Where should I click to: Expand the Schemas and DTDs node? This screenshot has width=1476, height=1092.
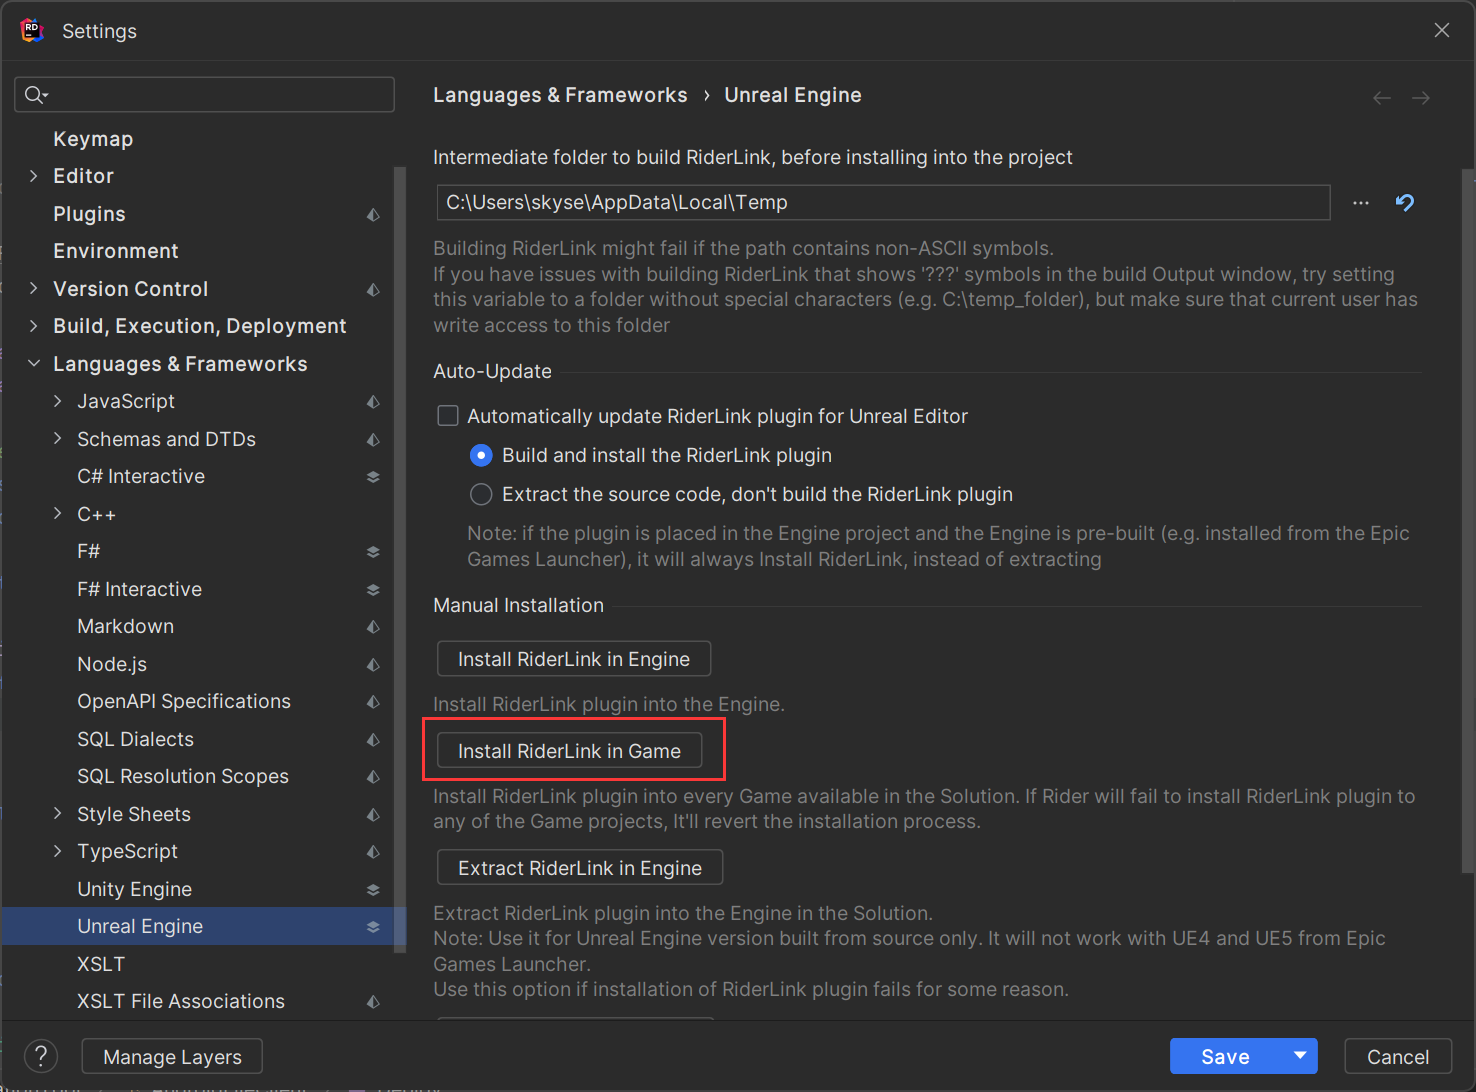(x=58, y=439)
